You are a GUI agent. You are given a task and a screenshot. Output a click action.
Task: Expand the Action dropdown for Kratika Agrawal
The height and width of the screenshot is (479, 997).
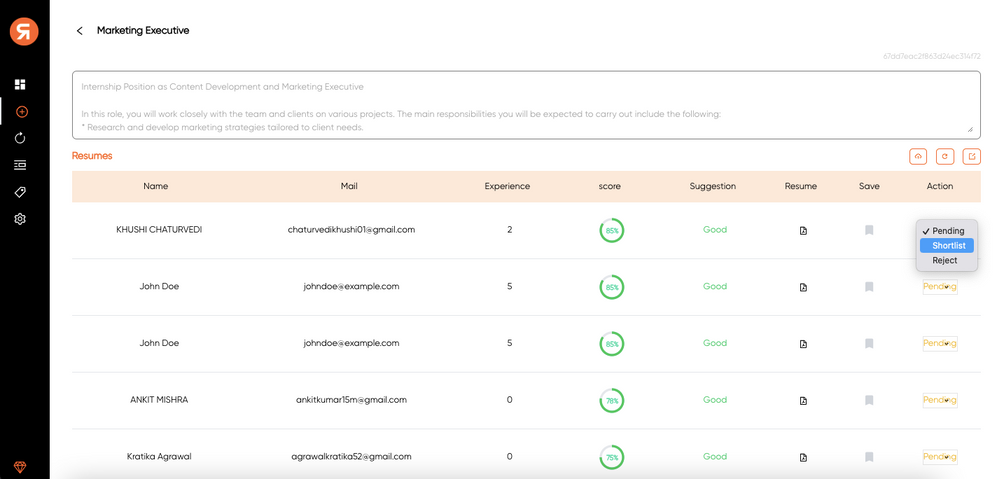939,457
